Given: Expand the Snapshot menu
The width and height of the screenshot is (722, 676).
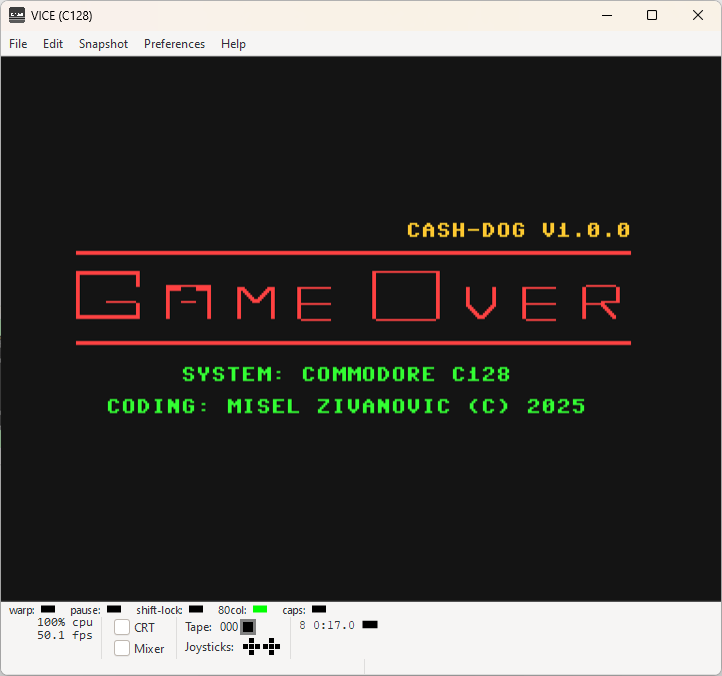Looking at the screenshot, I should coord(103,44).
